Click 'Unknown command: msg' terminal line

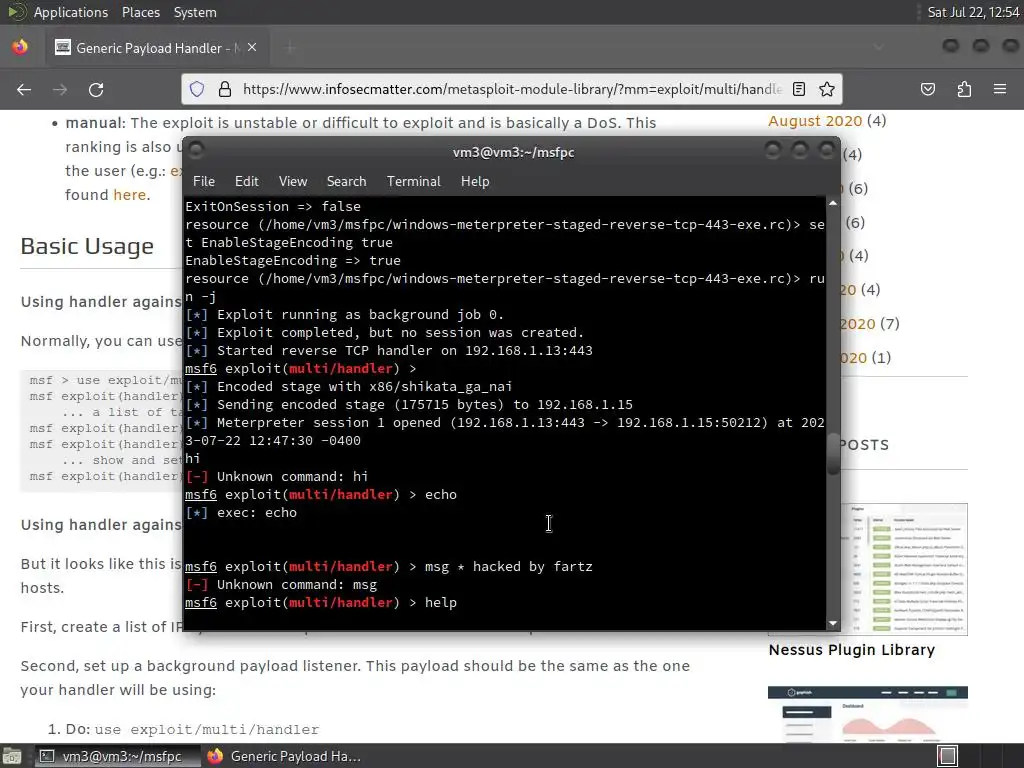pos(281,584)
